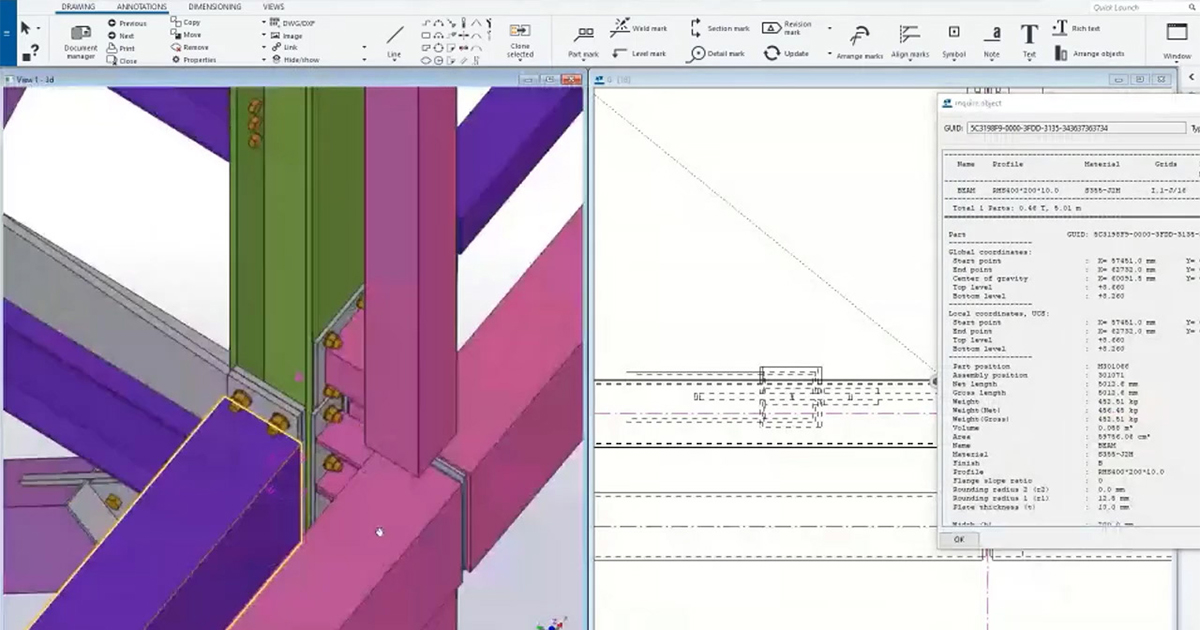Image resolution: width=1200 pixels, height=630 pixels.
Task: Switch to the DIMENSIONING ribbon tab
Action: point(217,6)
